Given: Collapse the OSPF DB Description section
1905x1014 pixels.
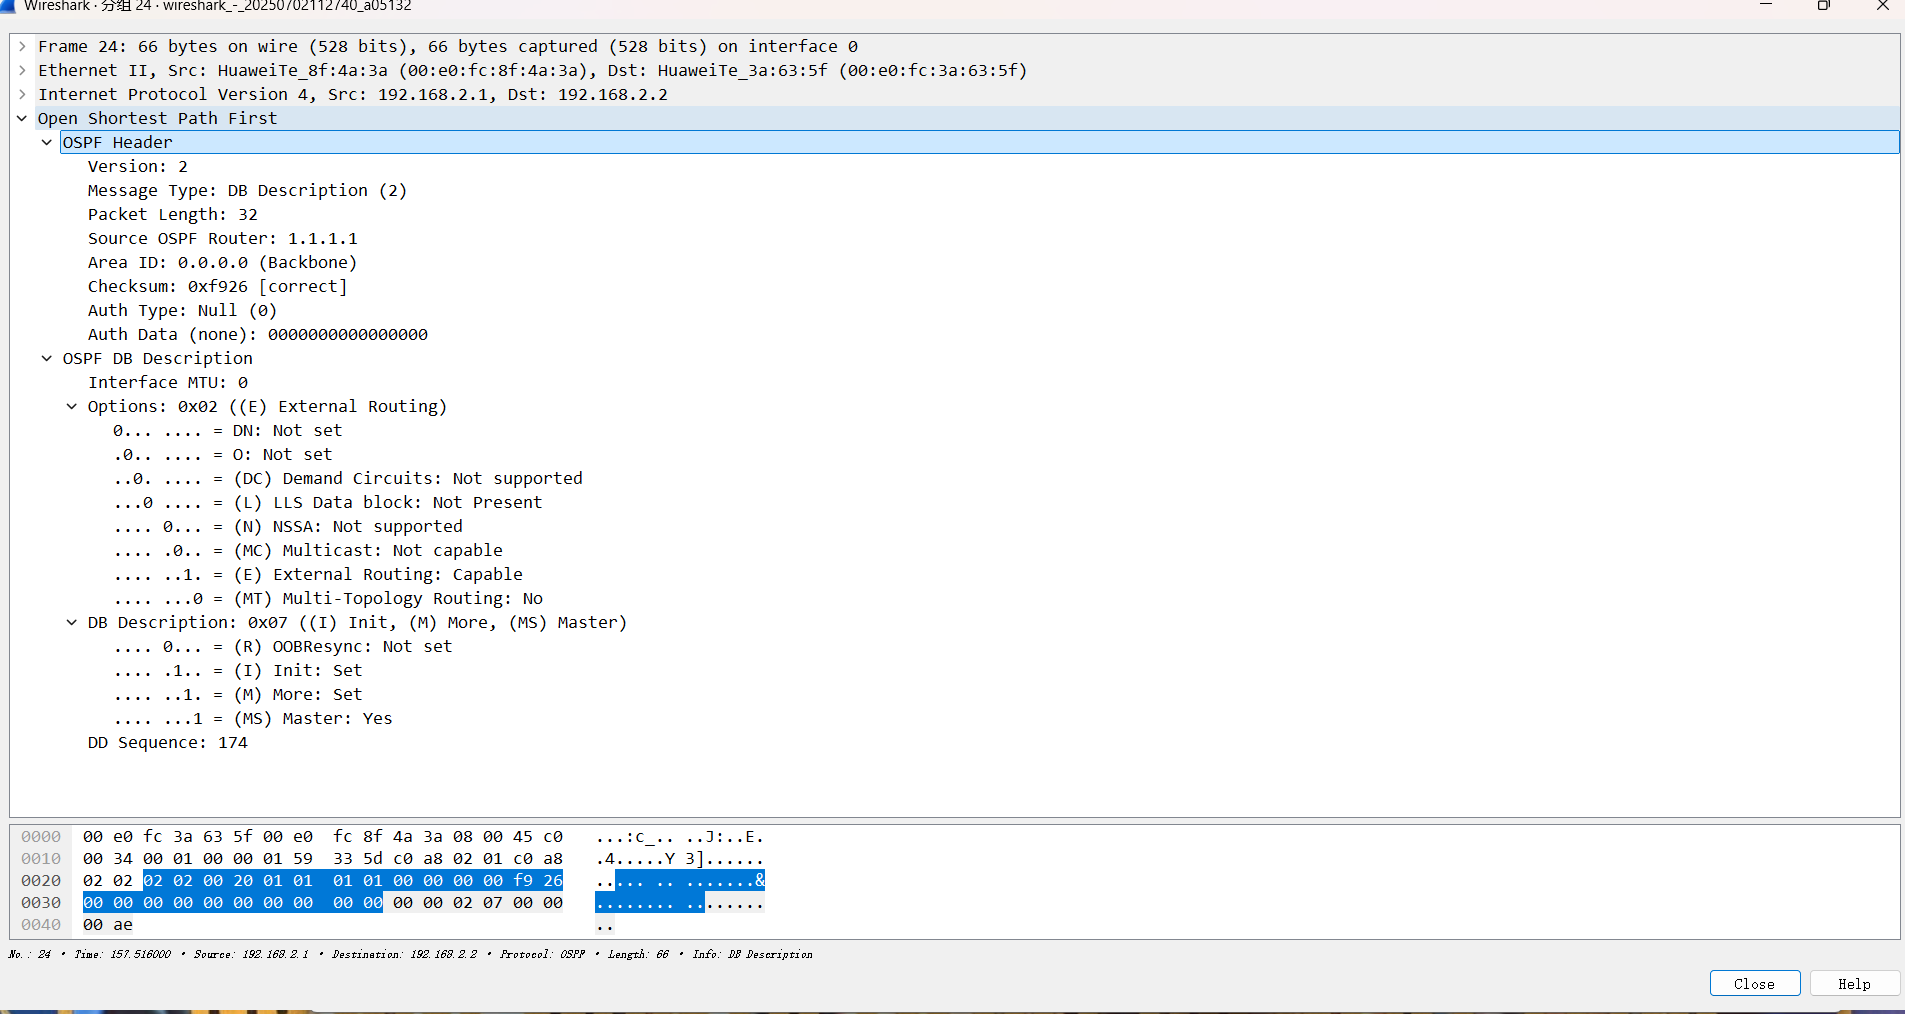Looking at the screenshot, I should pos(45,358).
